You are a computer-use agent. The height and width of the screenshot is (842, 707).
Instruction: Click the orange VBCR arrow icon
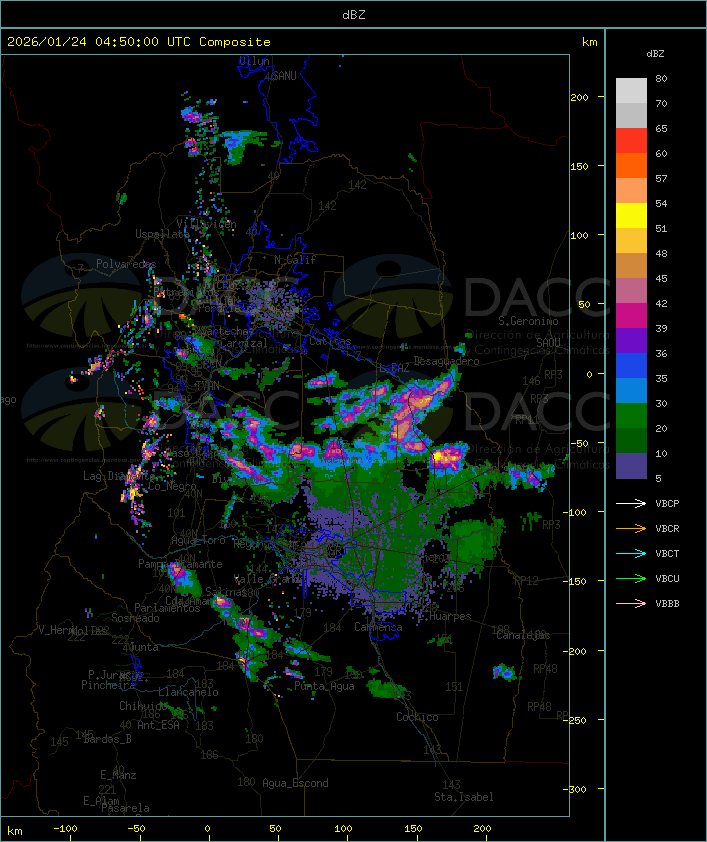(x=632, y=528)
